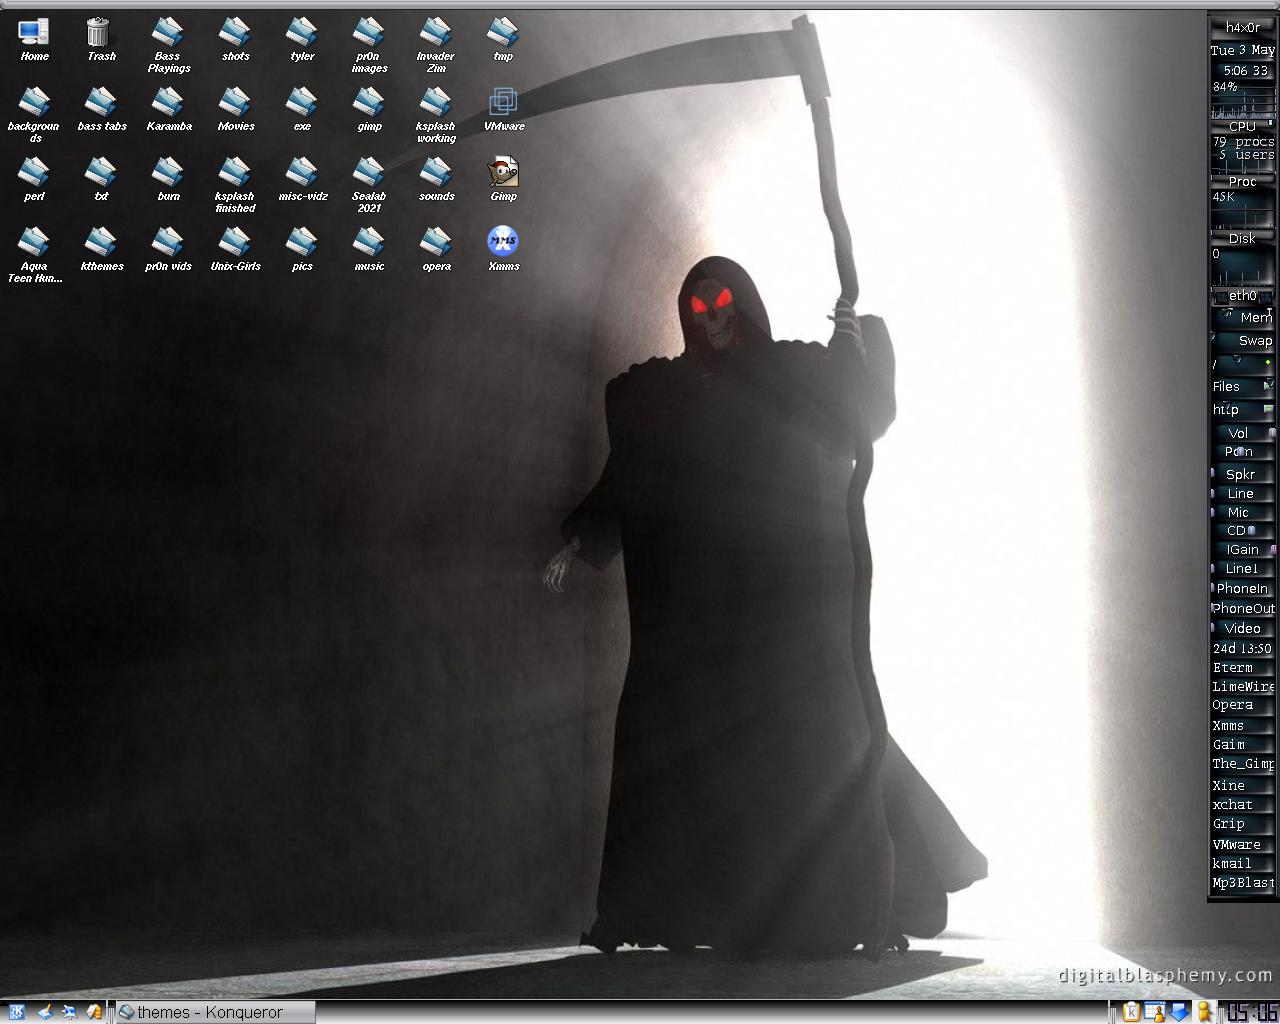The height and width of the screenshot is (1024, 1280).
Task: Click the 05:06 panel clock
Action: [1252, 1012]
